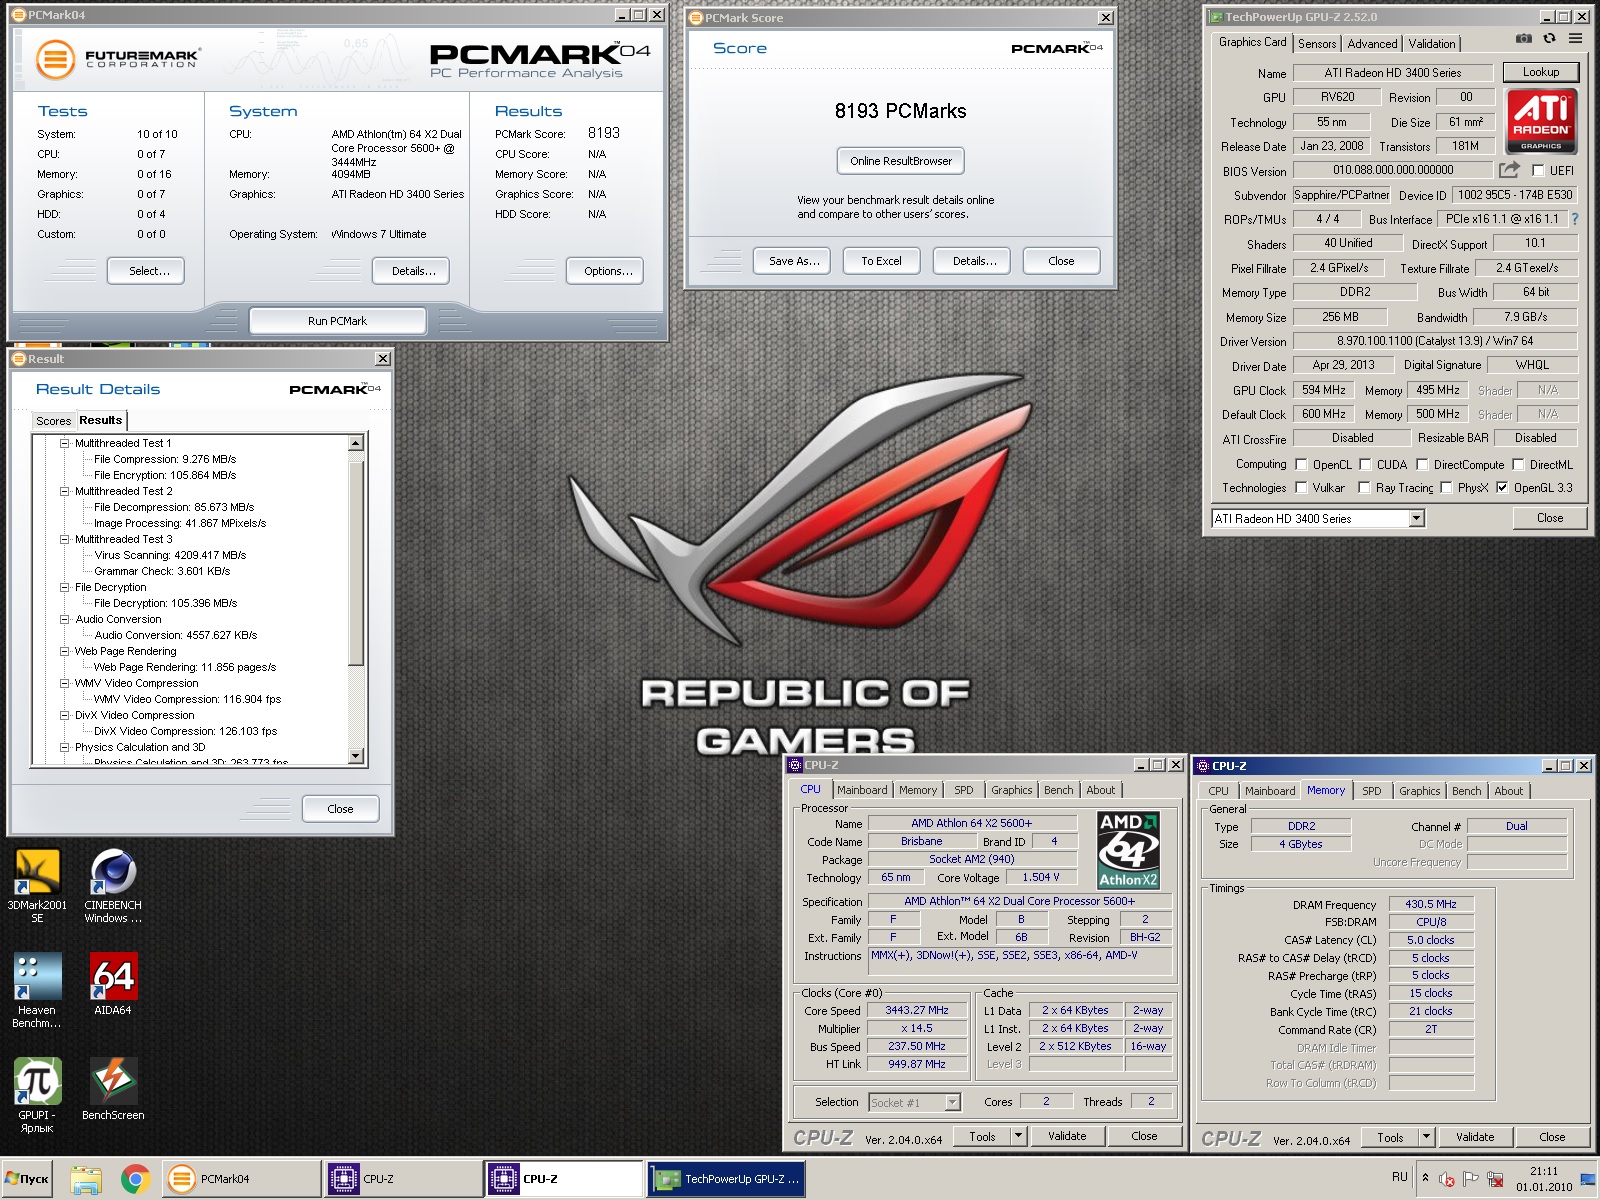The width and height of the screenshot is (1600, 1200).
Task: Switch to the Advanced tab in GPU-Z
Action: 1372,44
